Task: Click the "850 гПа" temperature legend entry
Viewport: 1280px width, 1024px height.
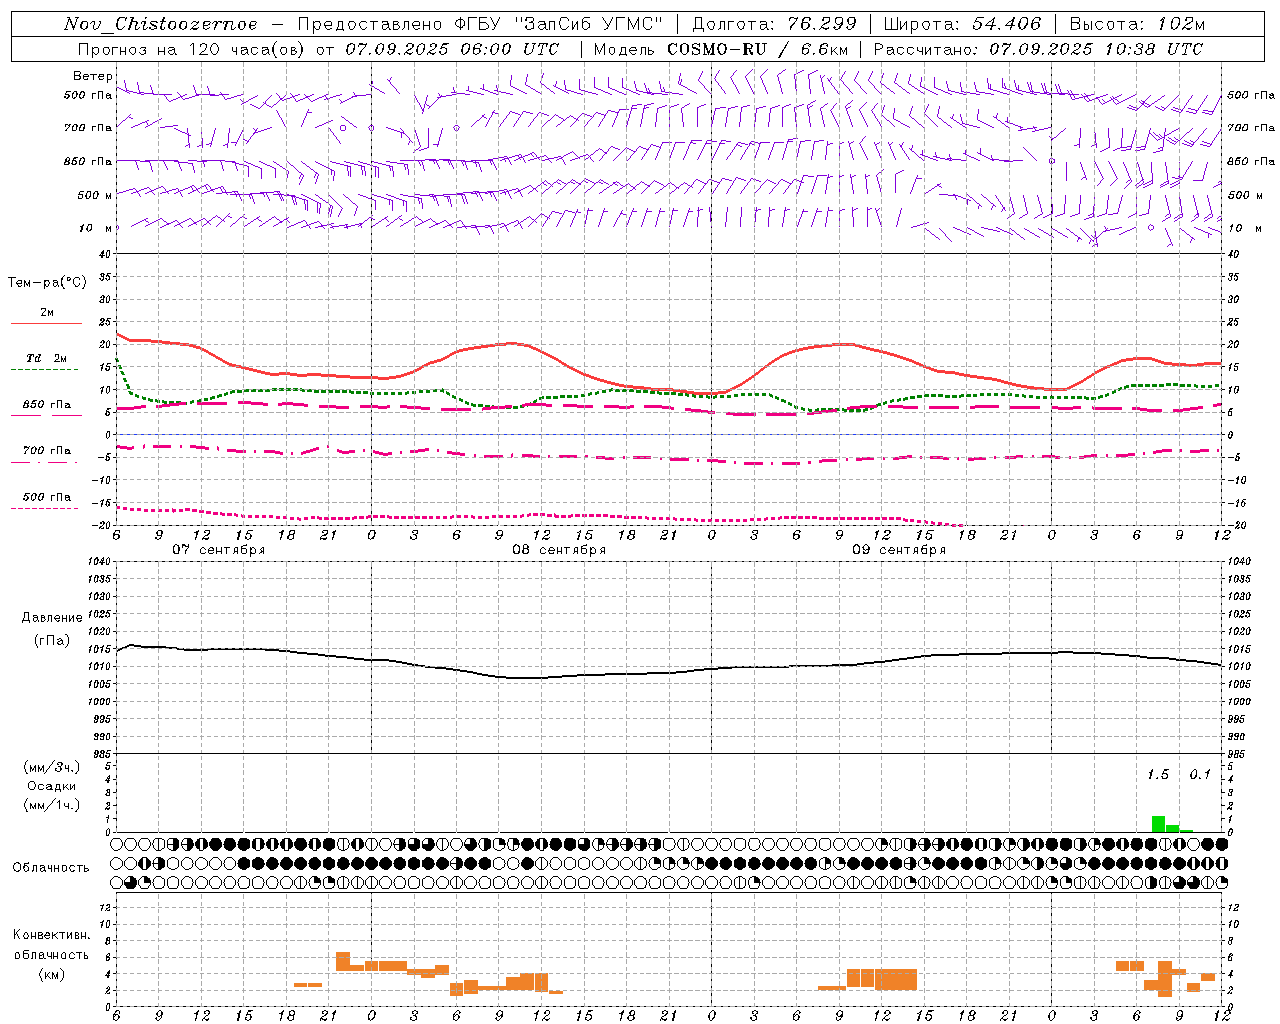Action: point(47,405)
